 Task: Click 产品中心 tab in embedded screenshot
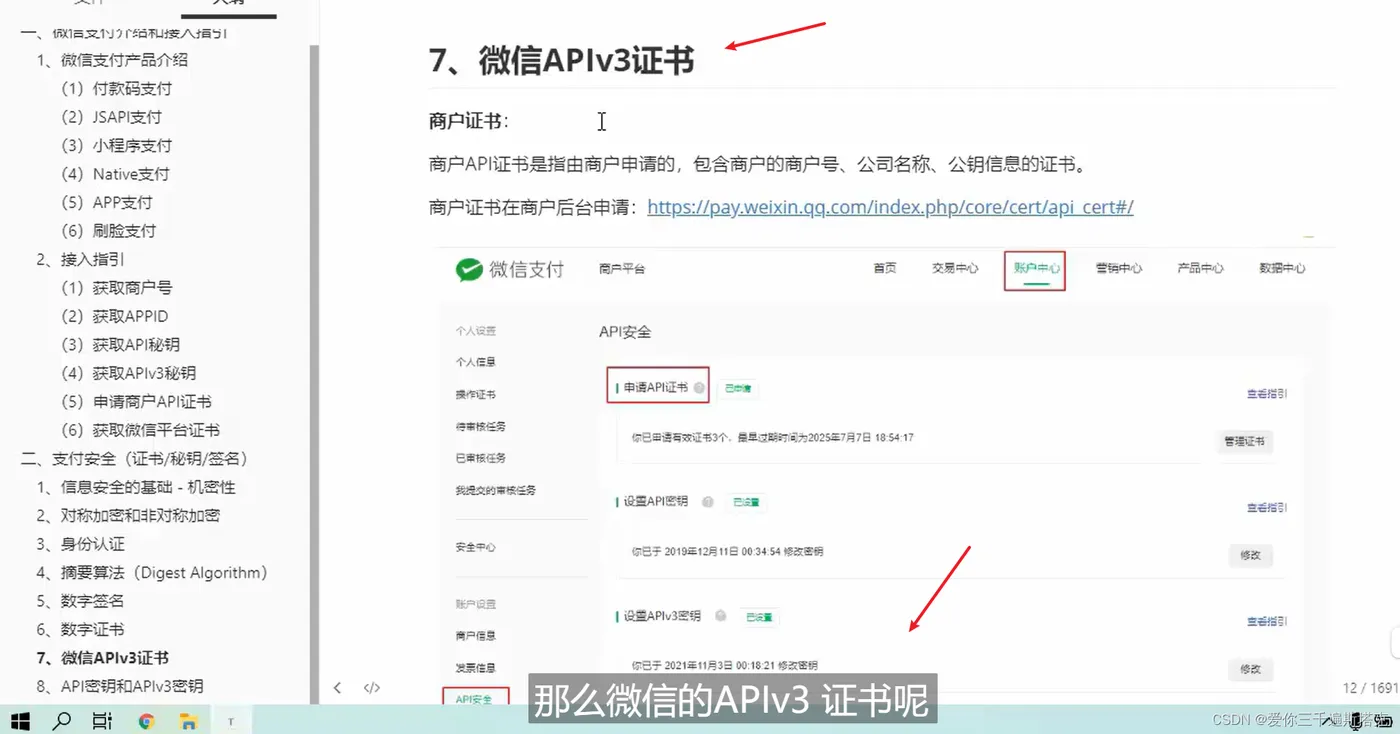1200,268
